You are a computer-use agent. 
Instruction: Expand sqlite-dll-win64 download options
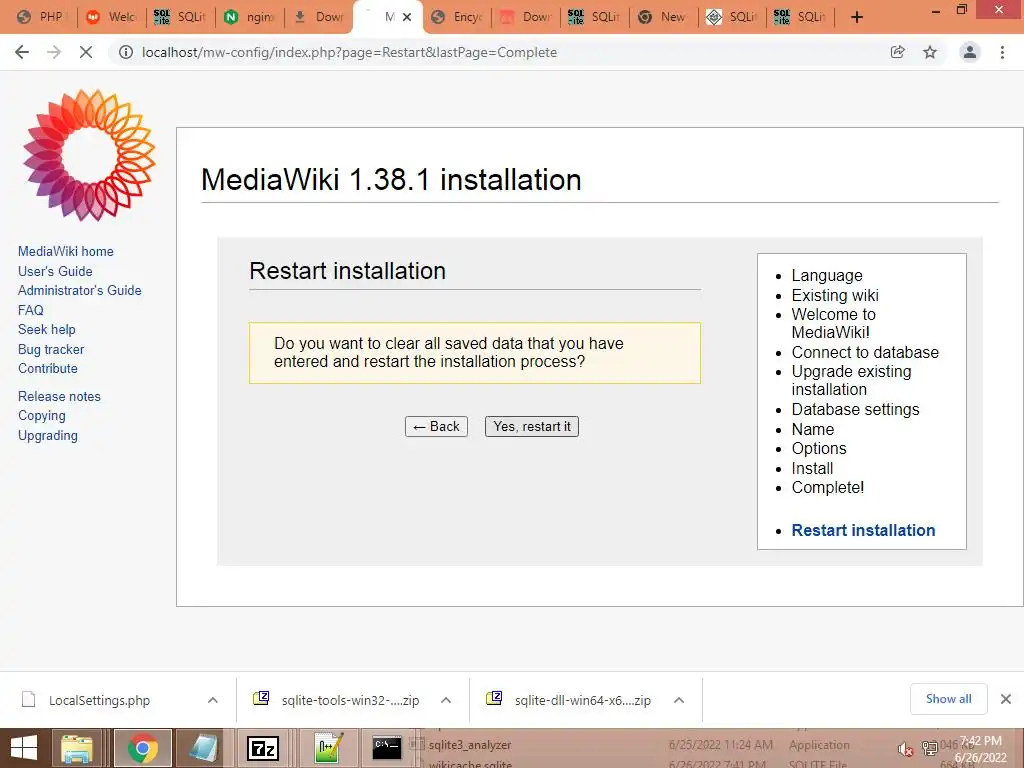coord(679,700)
